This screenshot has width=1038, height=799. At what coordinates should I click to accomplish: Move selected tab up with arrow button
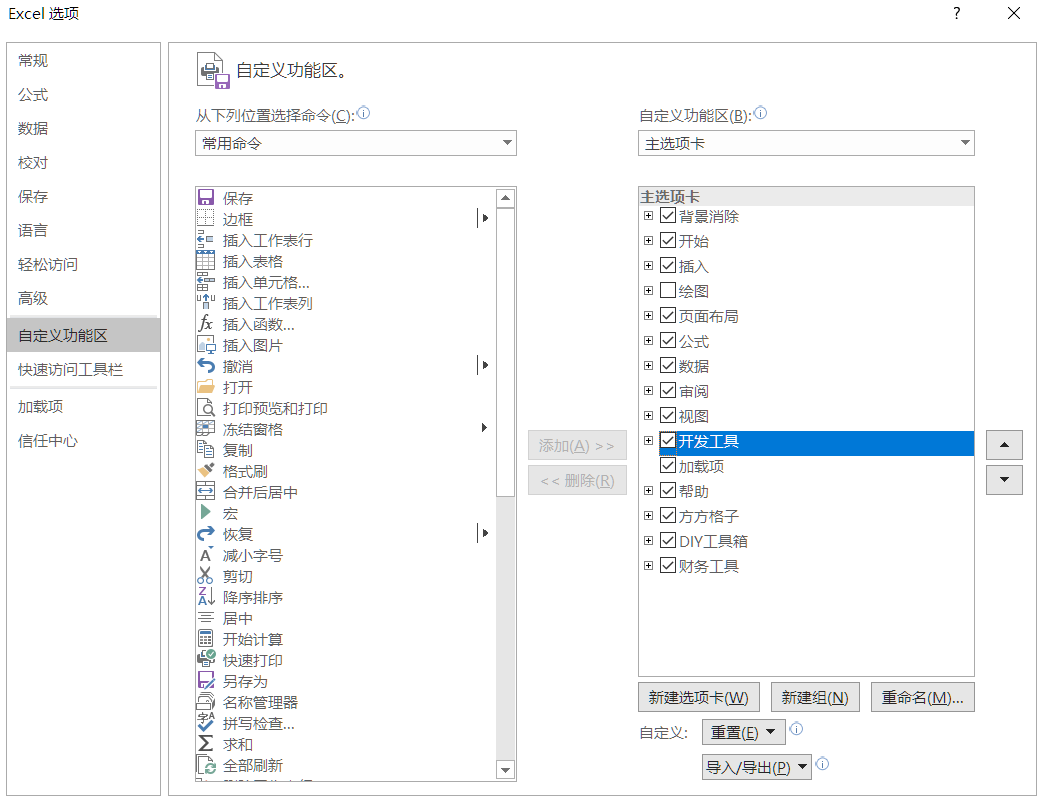pos(1004,445)
